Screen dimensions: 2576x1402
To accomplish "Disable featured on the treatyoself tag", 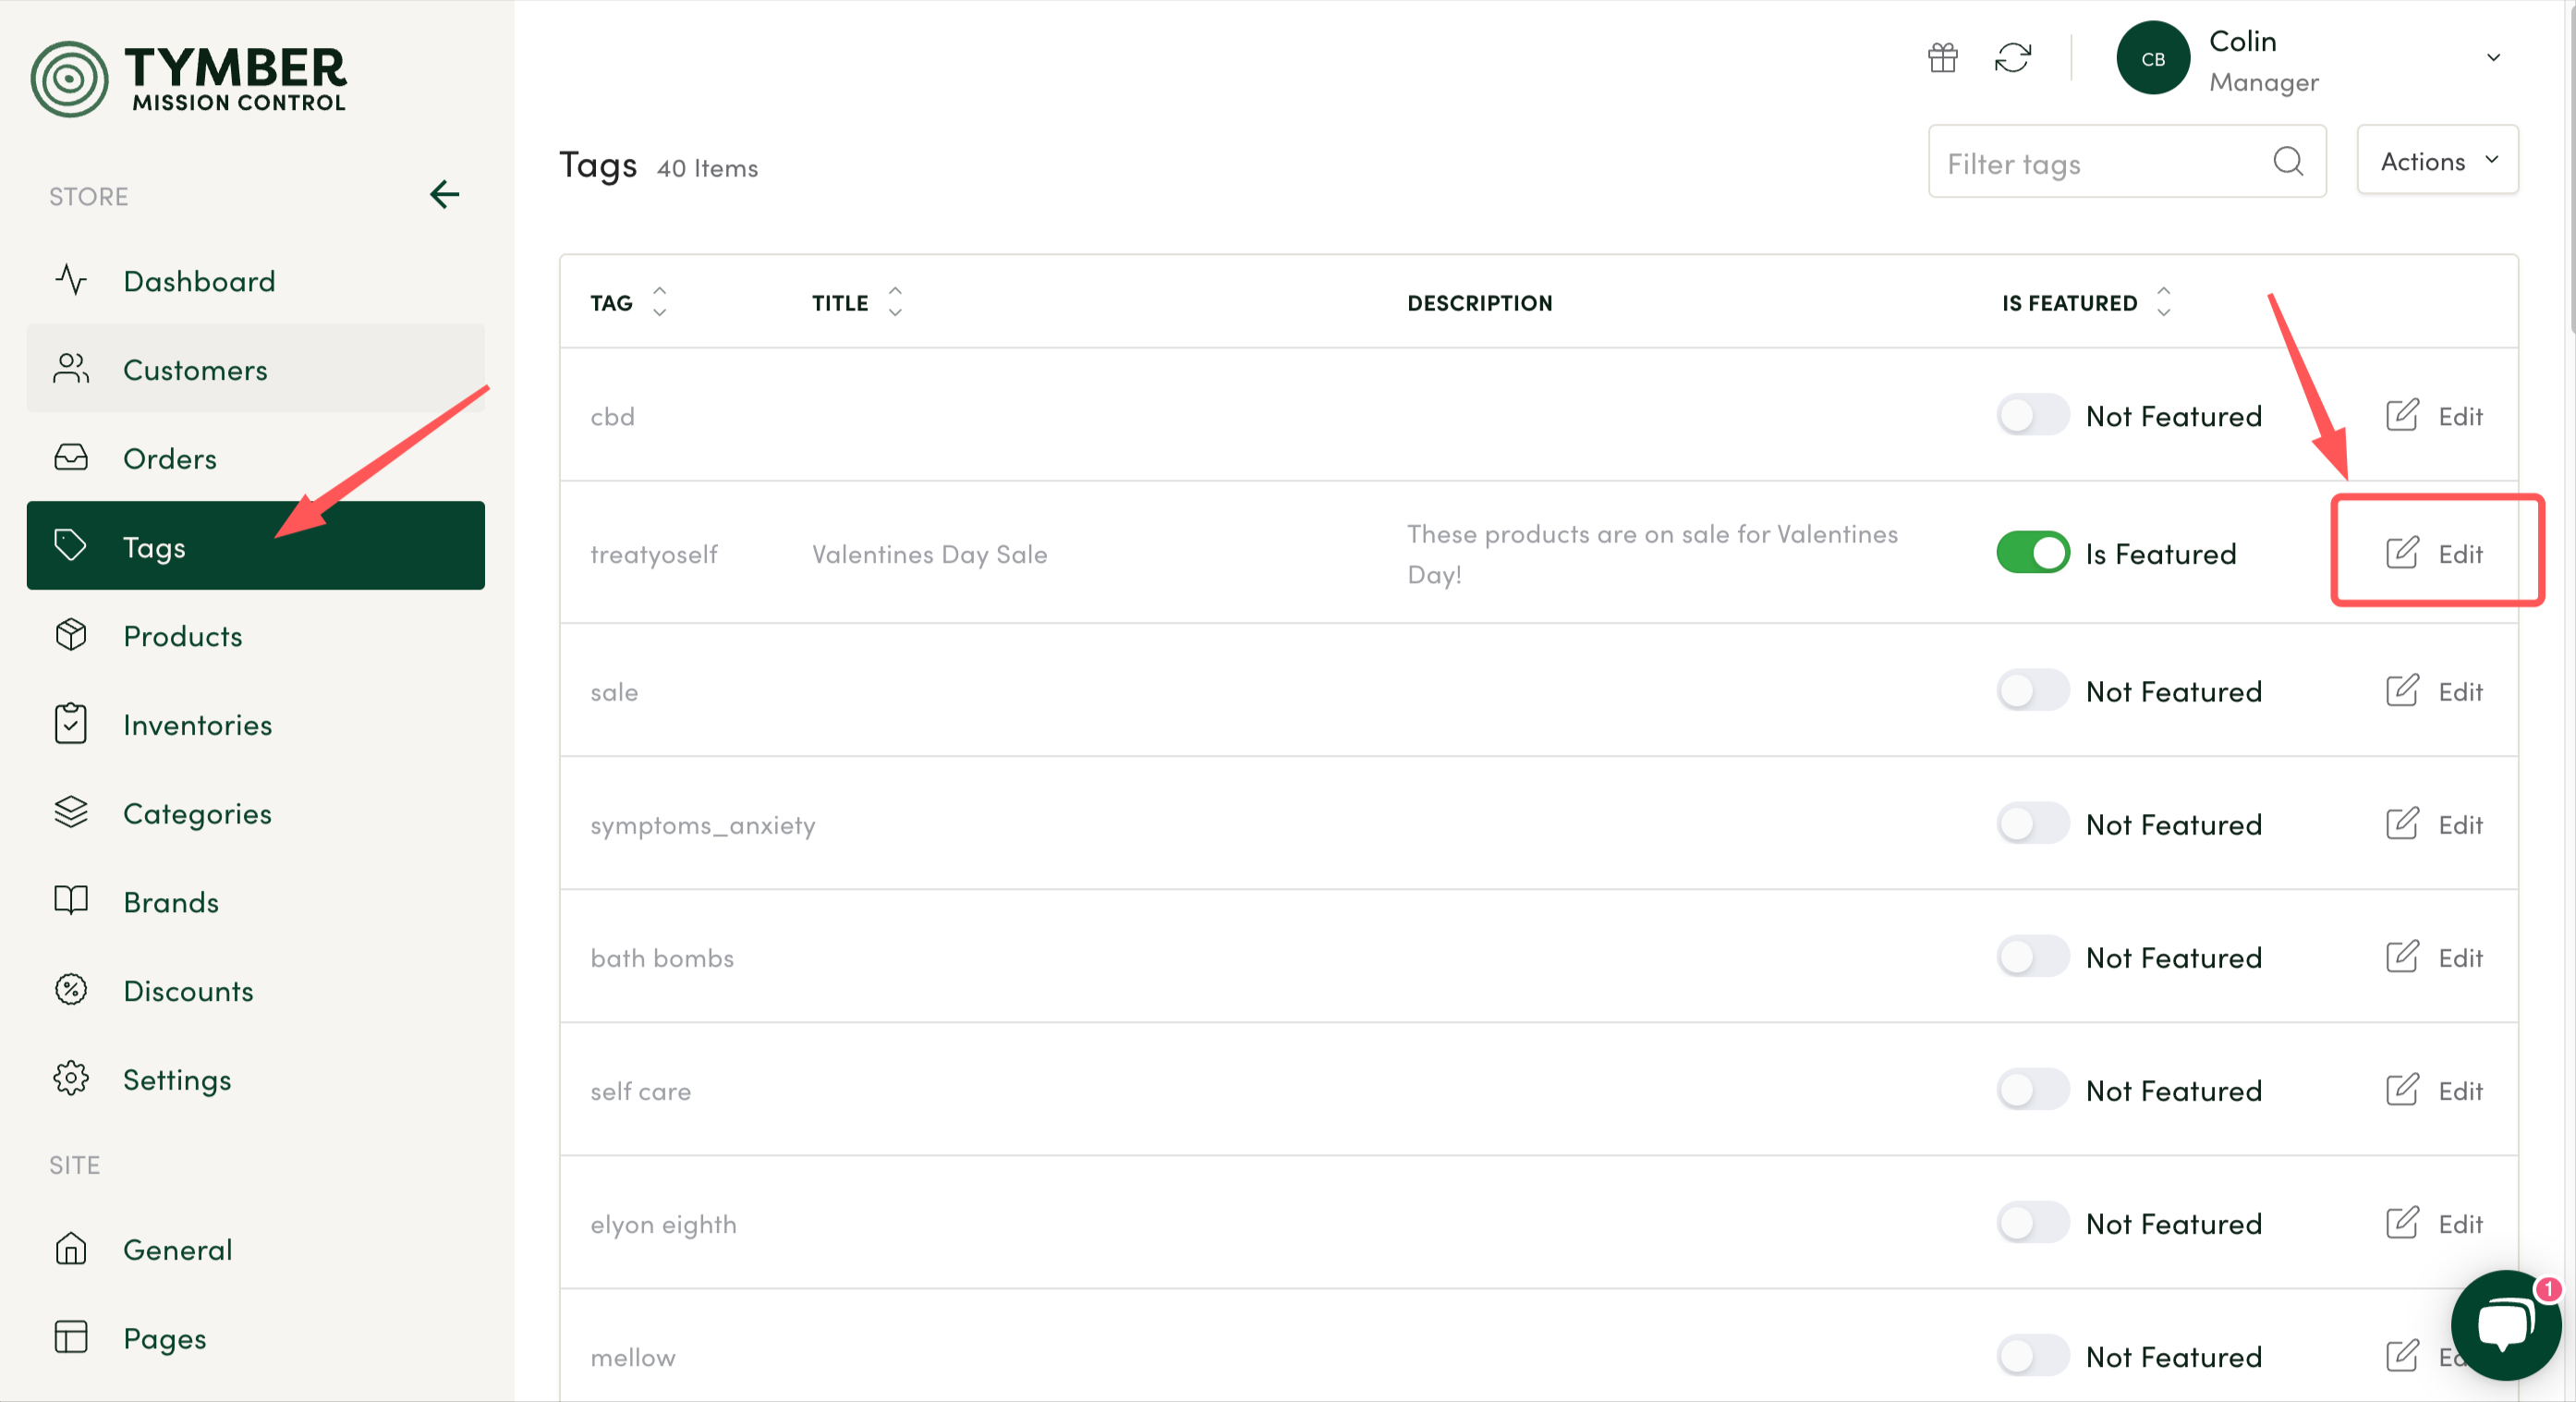I will coord(2031,552).
